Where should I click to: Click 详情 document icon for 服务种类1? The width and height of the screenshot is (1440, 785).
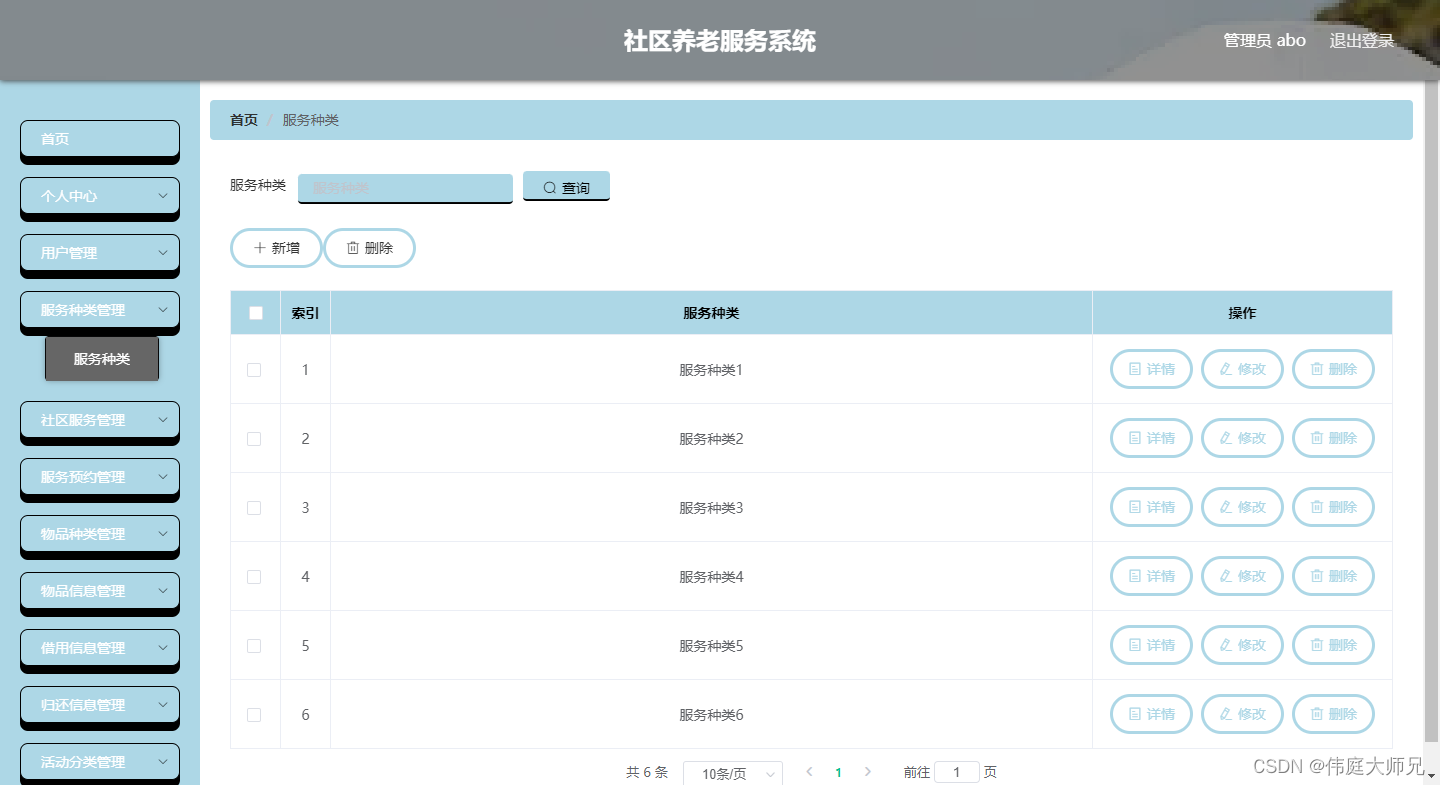[x=1135, y=369]
